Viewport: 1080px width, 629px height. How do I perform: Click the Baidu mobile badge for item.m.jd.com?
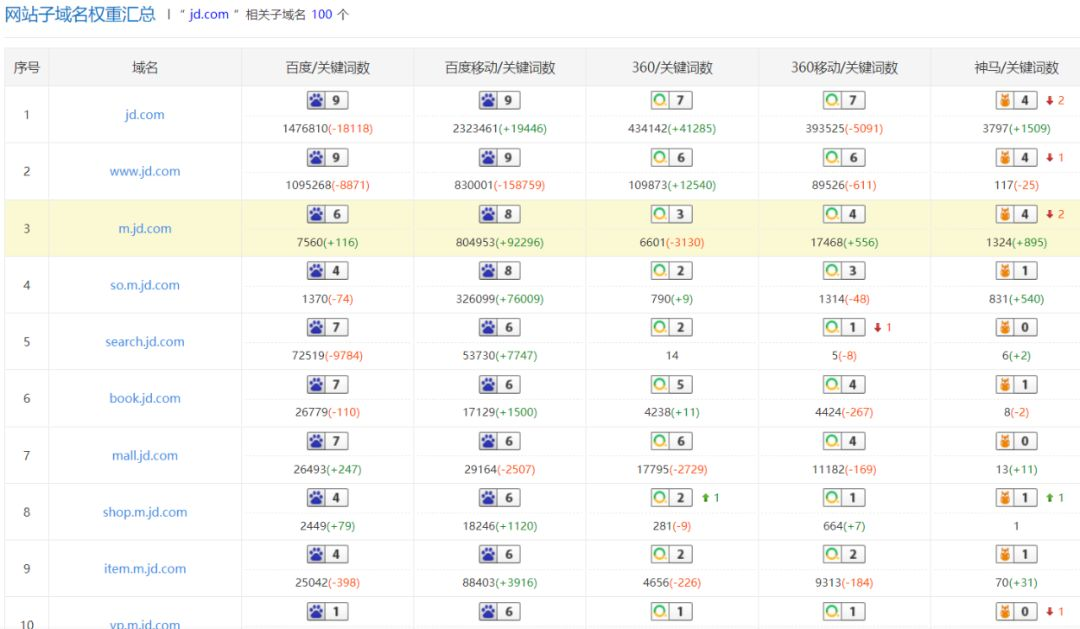pos(499,554)
